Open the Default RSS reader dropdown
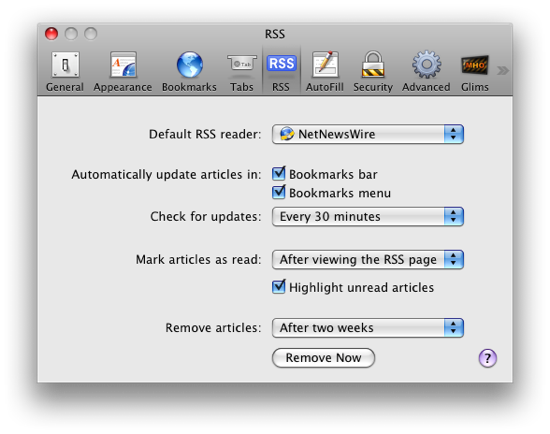Screen dimensions: 550x434 [368, 134]
